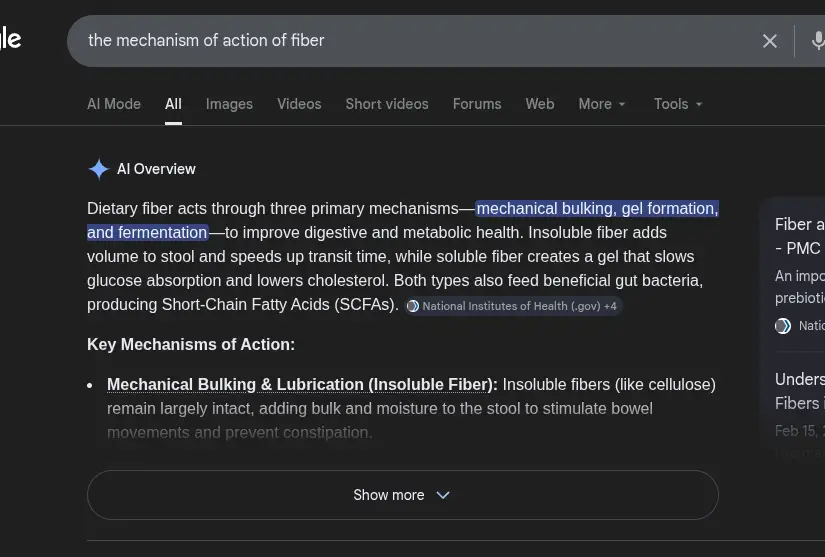Switch to the Images tab
Screen dimensions: 825x557
pyautogui.click(x=229, y=104)
